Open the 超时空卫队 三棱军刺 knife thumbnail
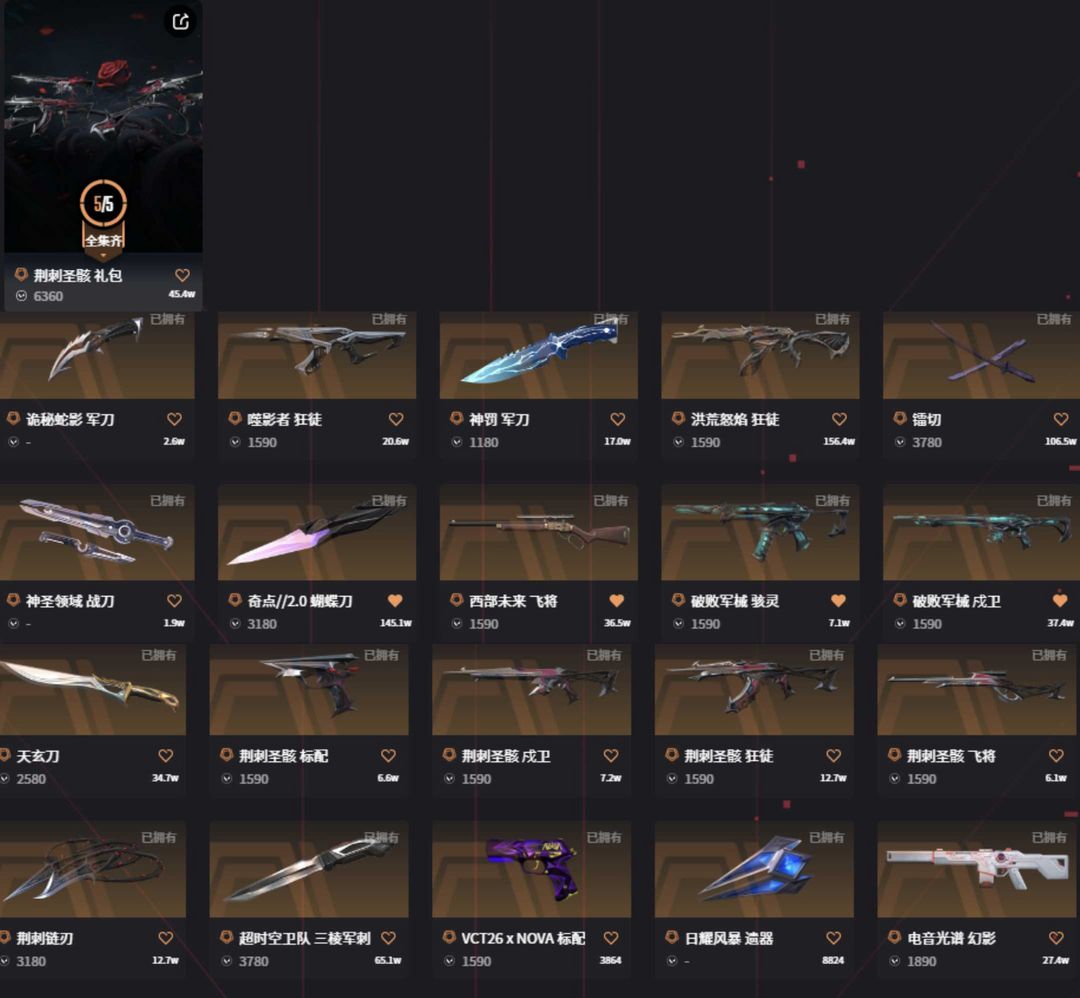The image size is (1080, 998). point(309,869)
